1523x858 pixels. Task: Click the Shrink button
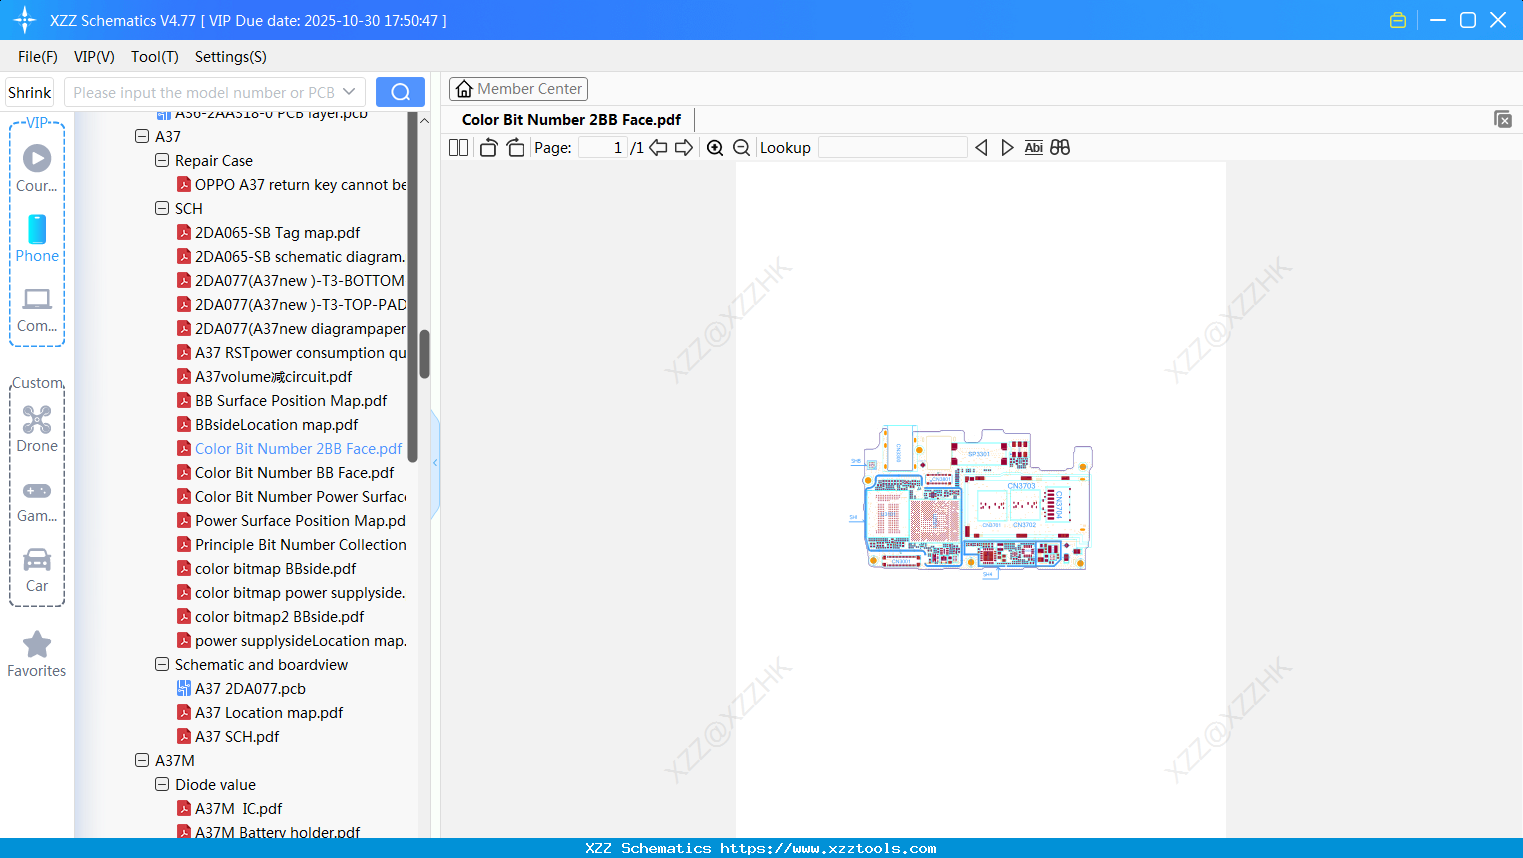29,91
